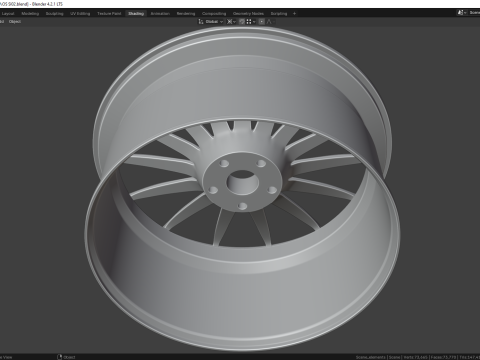Toggle snapping magnet icon
480x360 pixels.
click(x=242, y=22)
